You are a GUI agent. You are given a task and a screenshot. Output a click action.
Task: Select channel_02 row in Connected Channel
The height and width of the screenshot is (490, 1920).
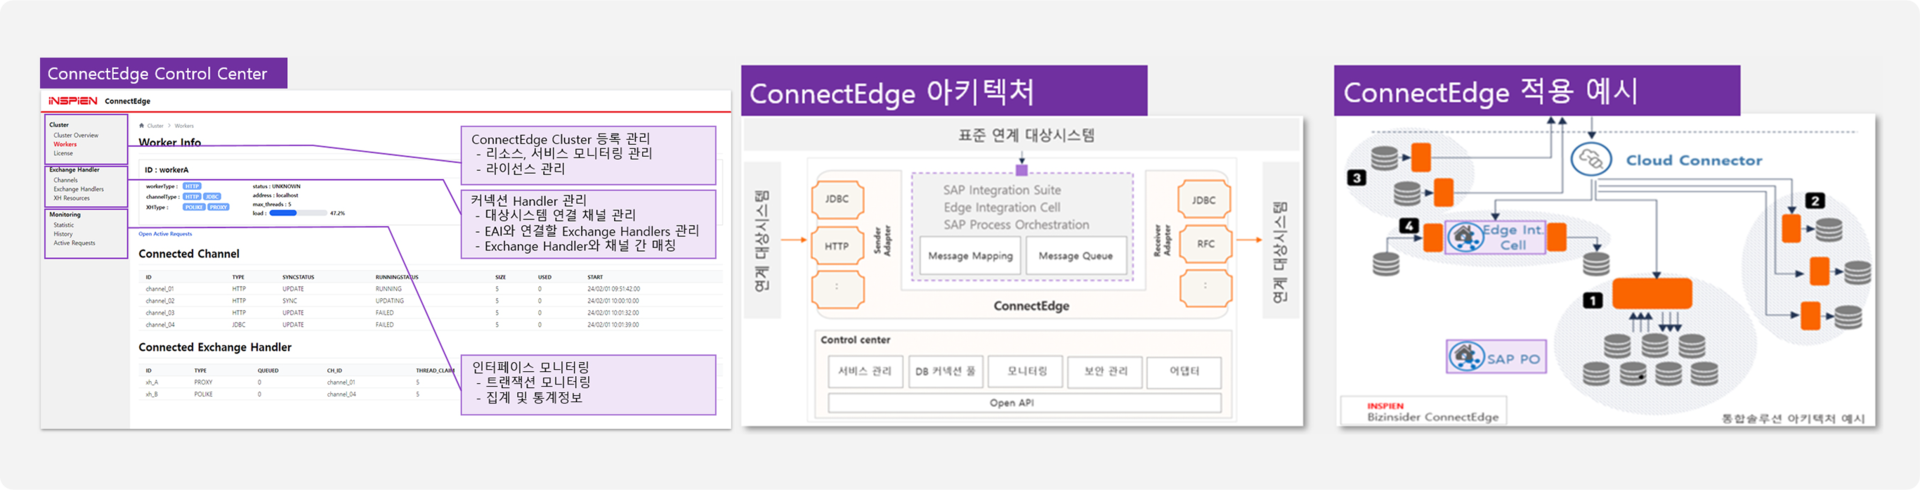tap(430, 301)
